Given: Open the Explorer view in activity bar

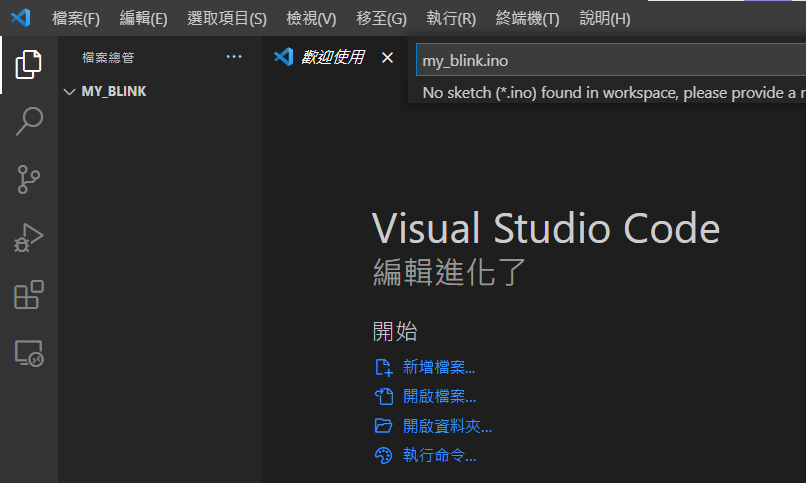Looking at the screenshot, I should point(29,65).
